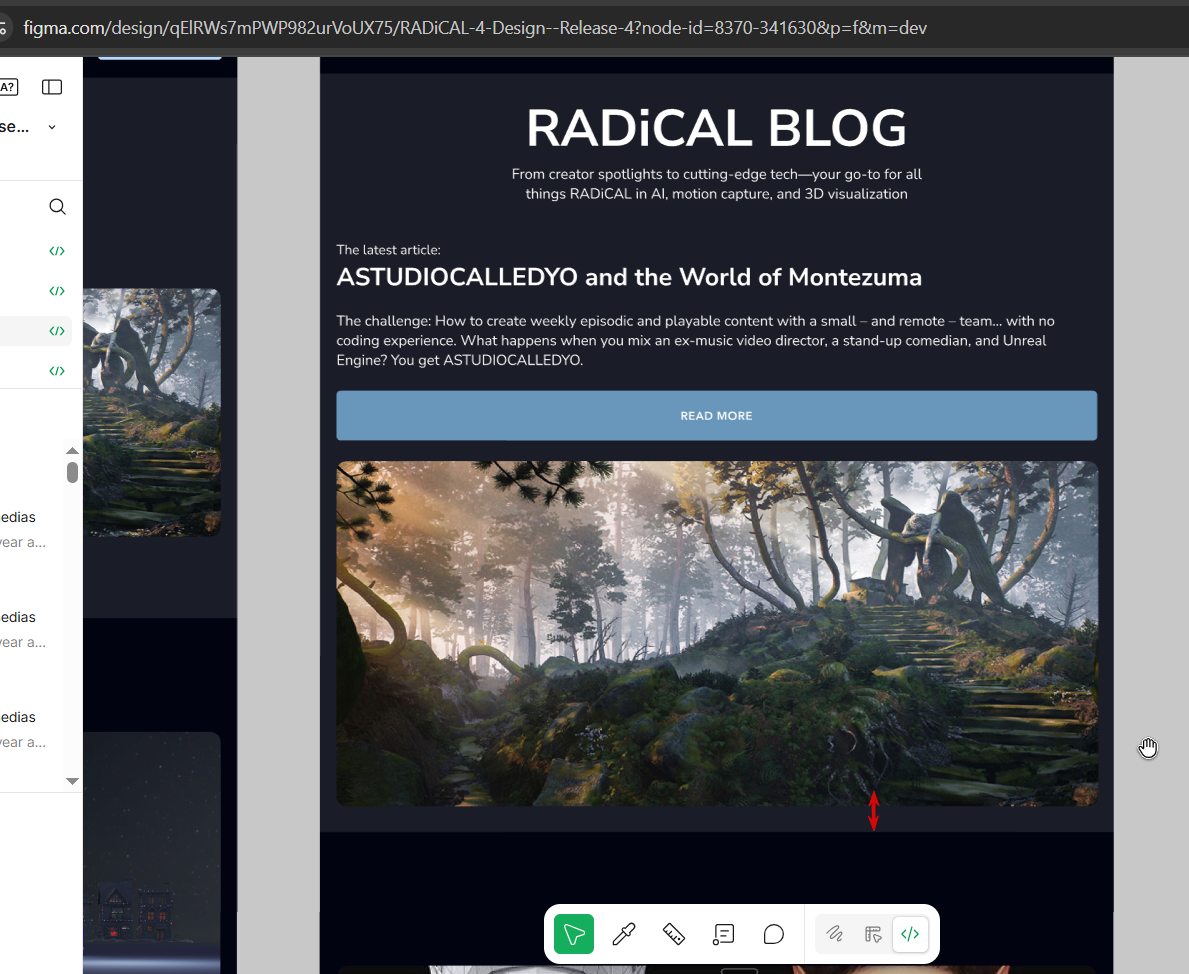The width and height of the screenshot is (1189, 974).
Task: Select the 'From creator spotlights' subtitle text
Action: pos(717,184)
